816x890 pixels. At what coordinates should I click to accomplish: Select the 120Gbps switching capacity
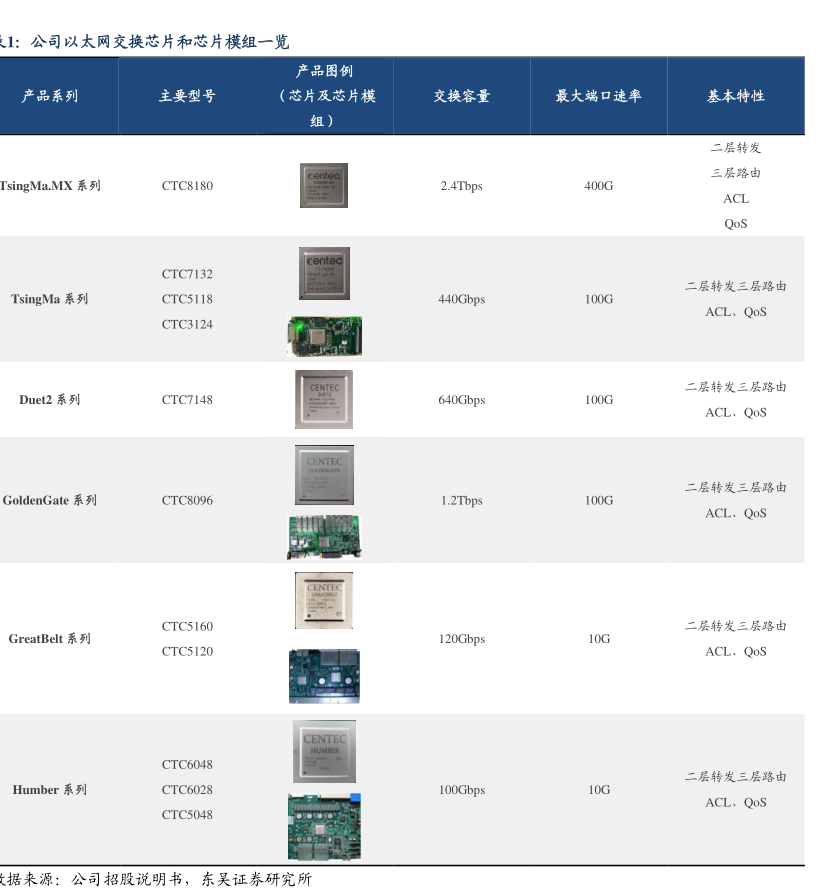click(x=462, y=639)
